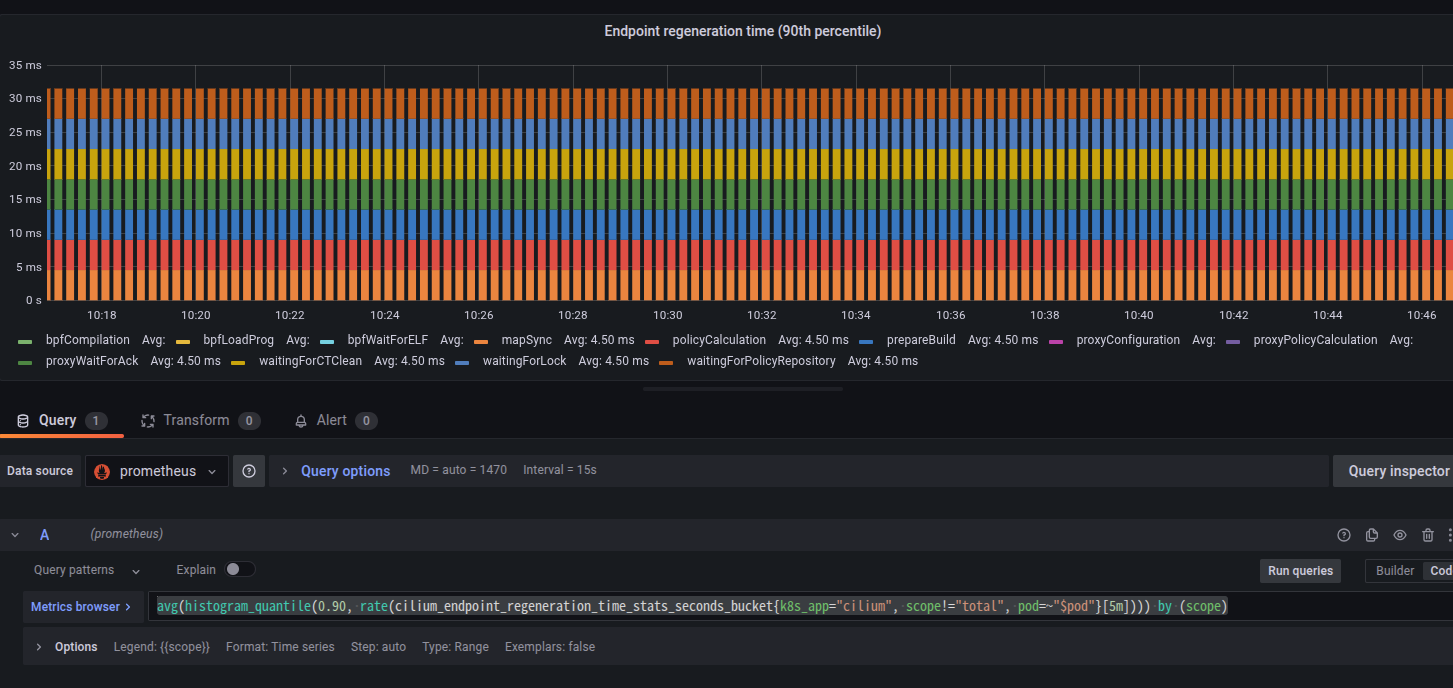This screenshot has width=1453, height=688.
Task: Click the panel title Endpoint regeneration time
Action: (x=743, y=31)
